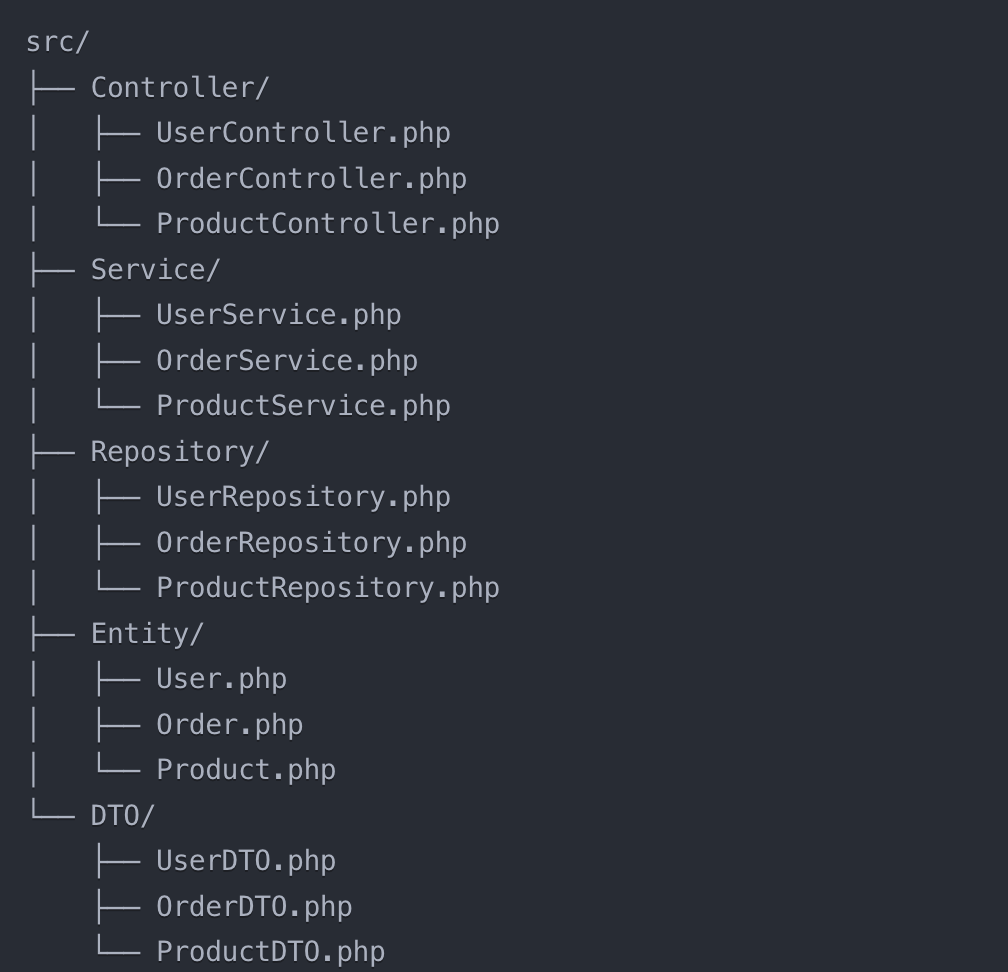Select the Repository/ directory
Screen dimensions: 1008x972
point(180,452)
